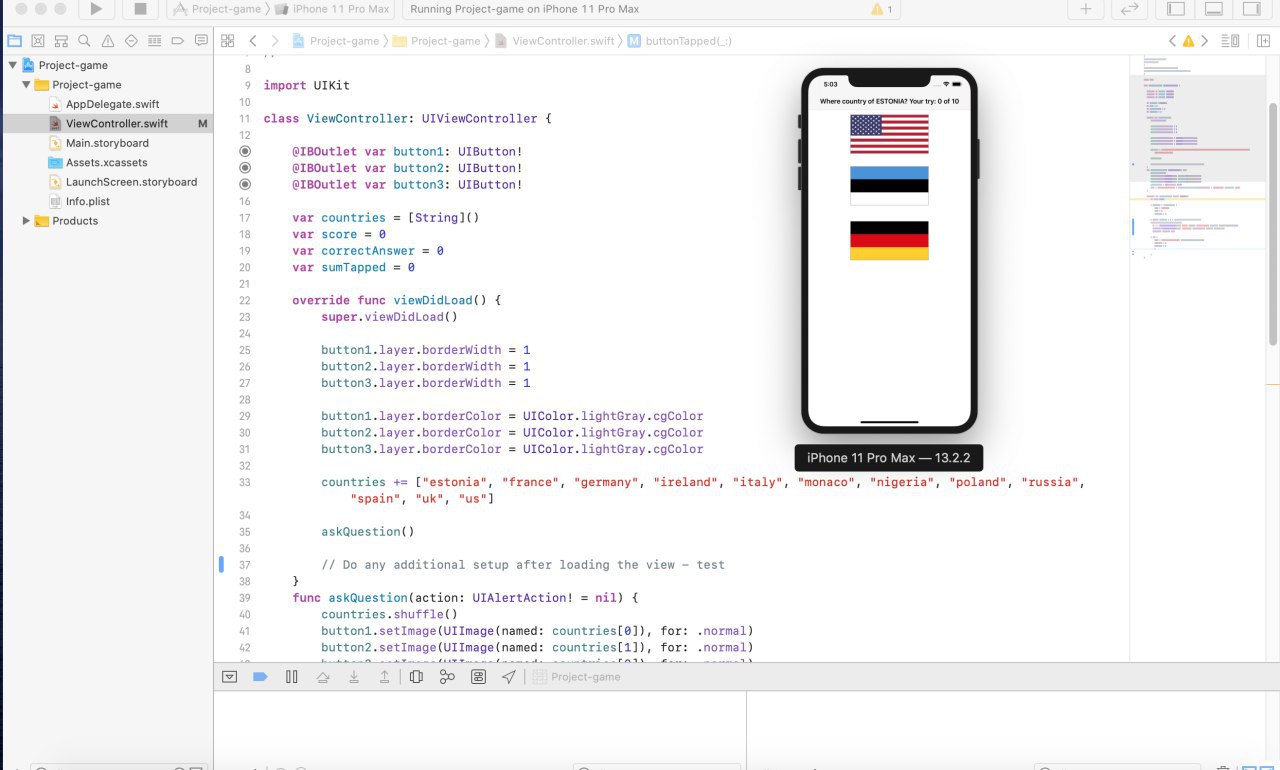Select ViewController.swift in navigator

tap(116, 124)
